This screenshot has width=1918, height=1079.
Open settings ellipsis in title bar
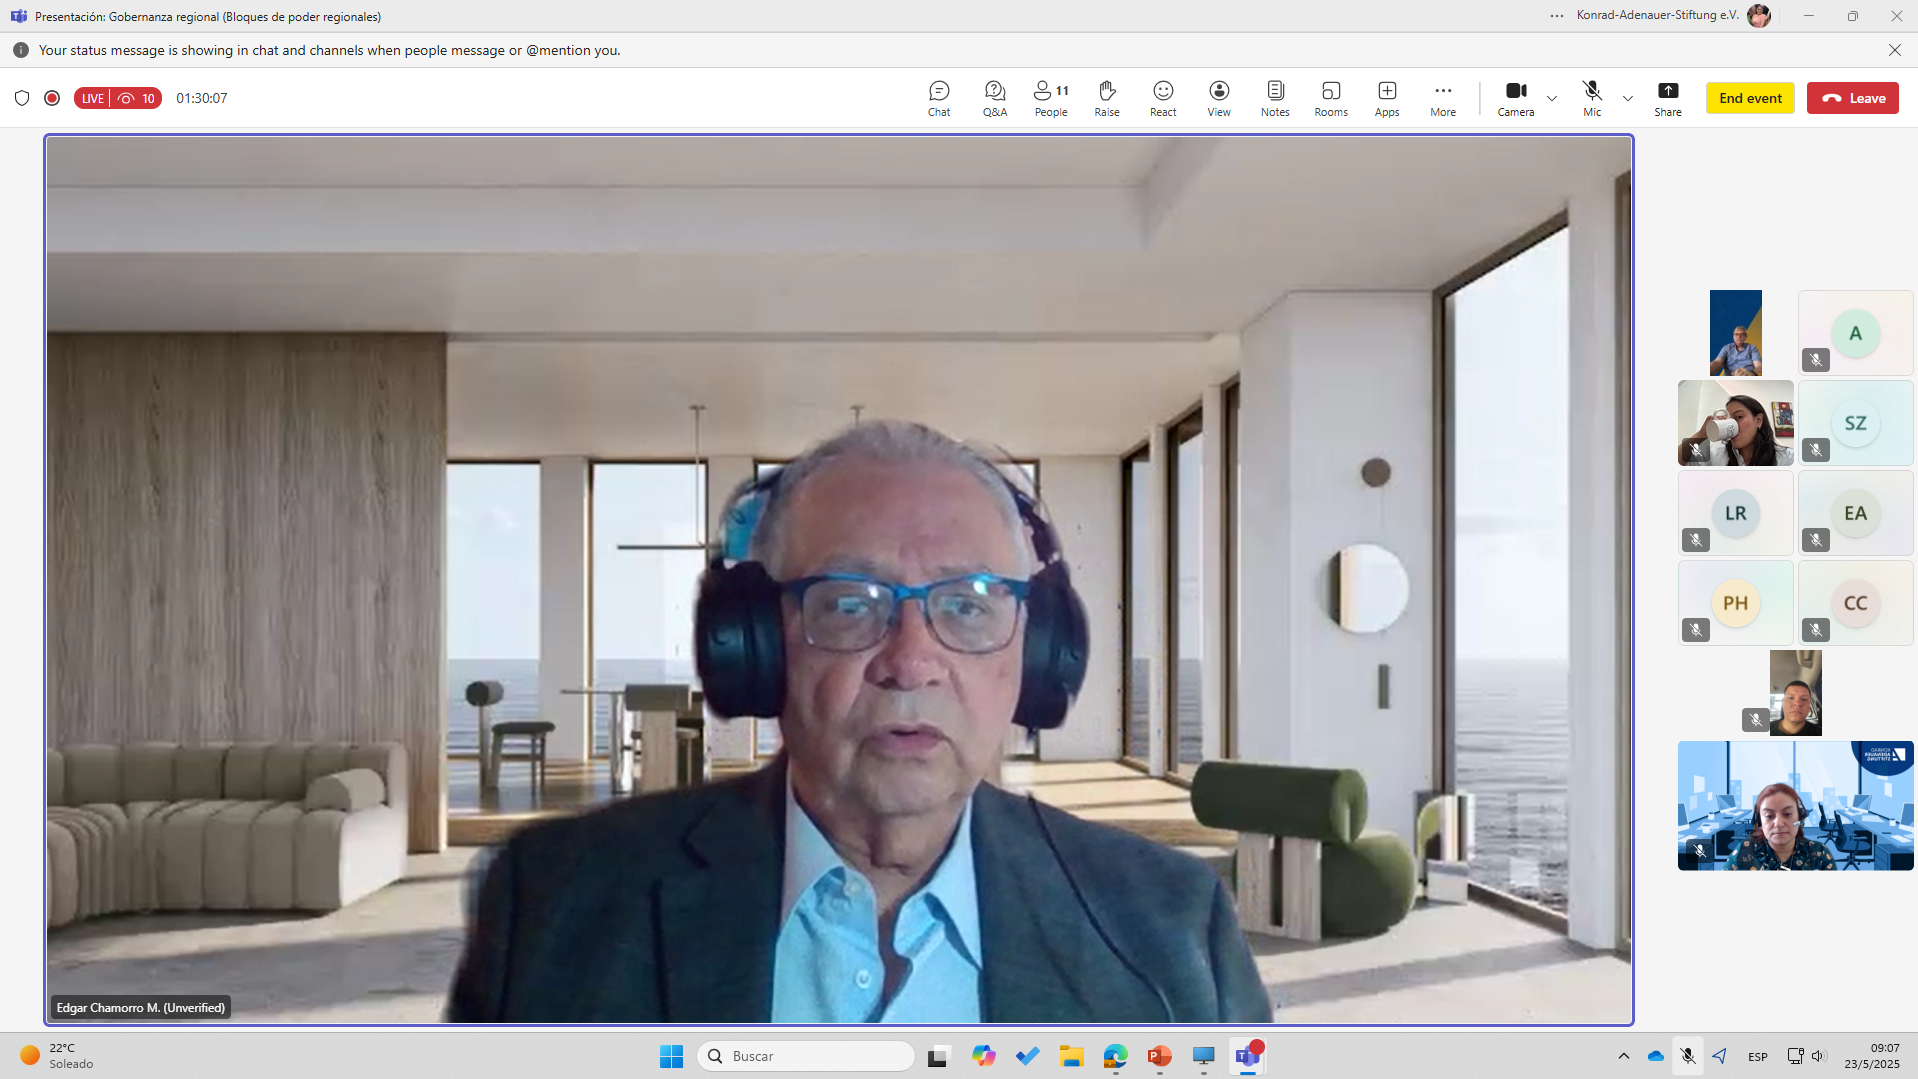click(x=1557, y=16)
